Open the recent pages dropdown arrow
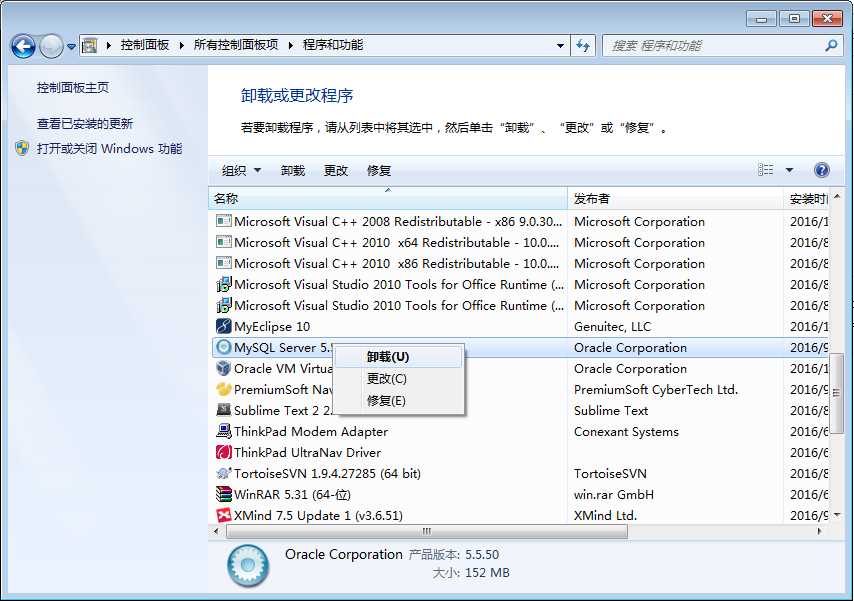 pyautogui.click(x=71, y=46)
